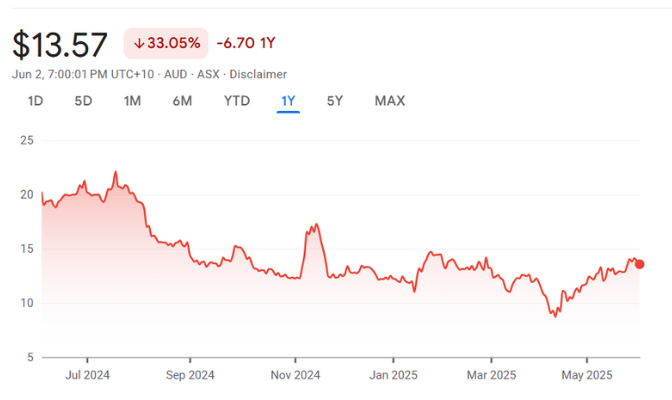The width and height of the screenshot is (672, 400).
Task: Click the Nov 2024 axis label
Action: (295, 376)
